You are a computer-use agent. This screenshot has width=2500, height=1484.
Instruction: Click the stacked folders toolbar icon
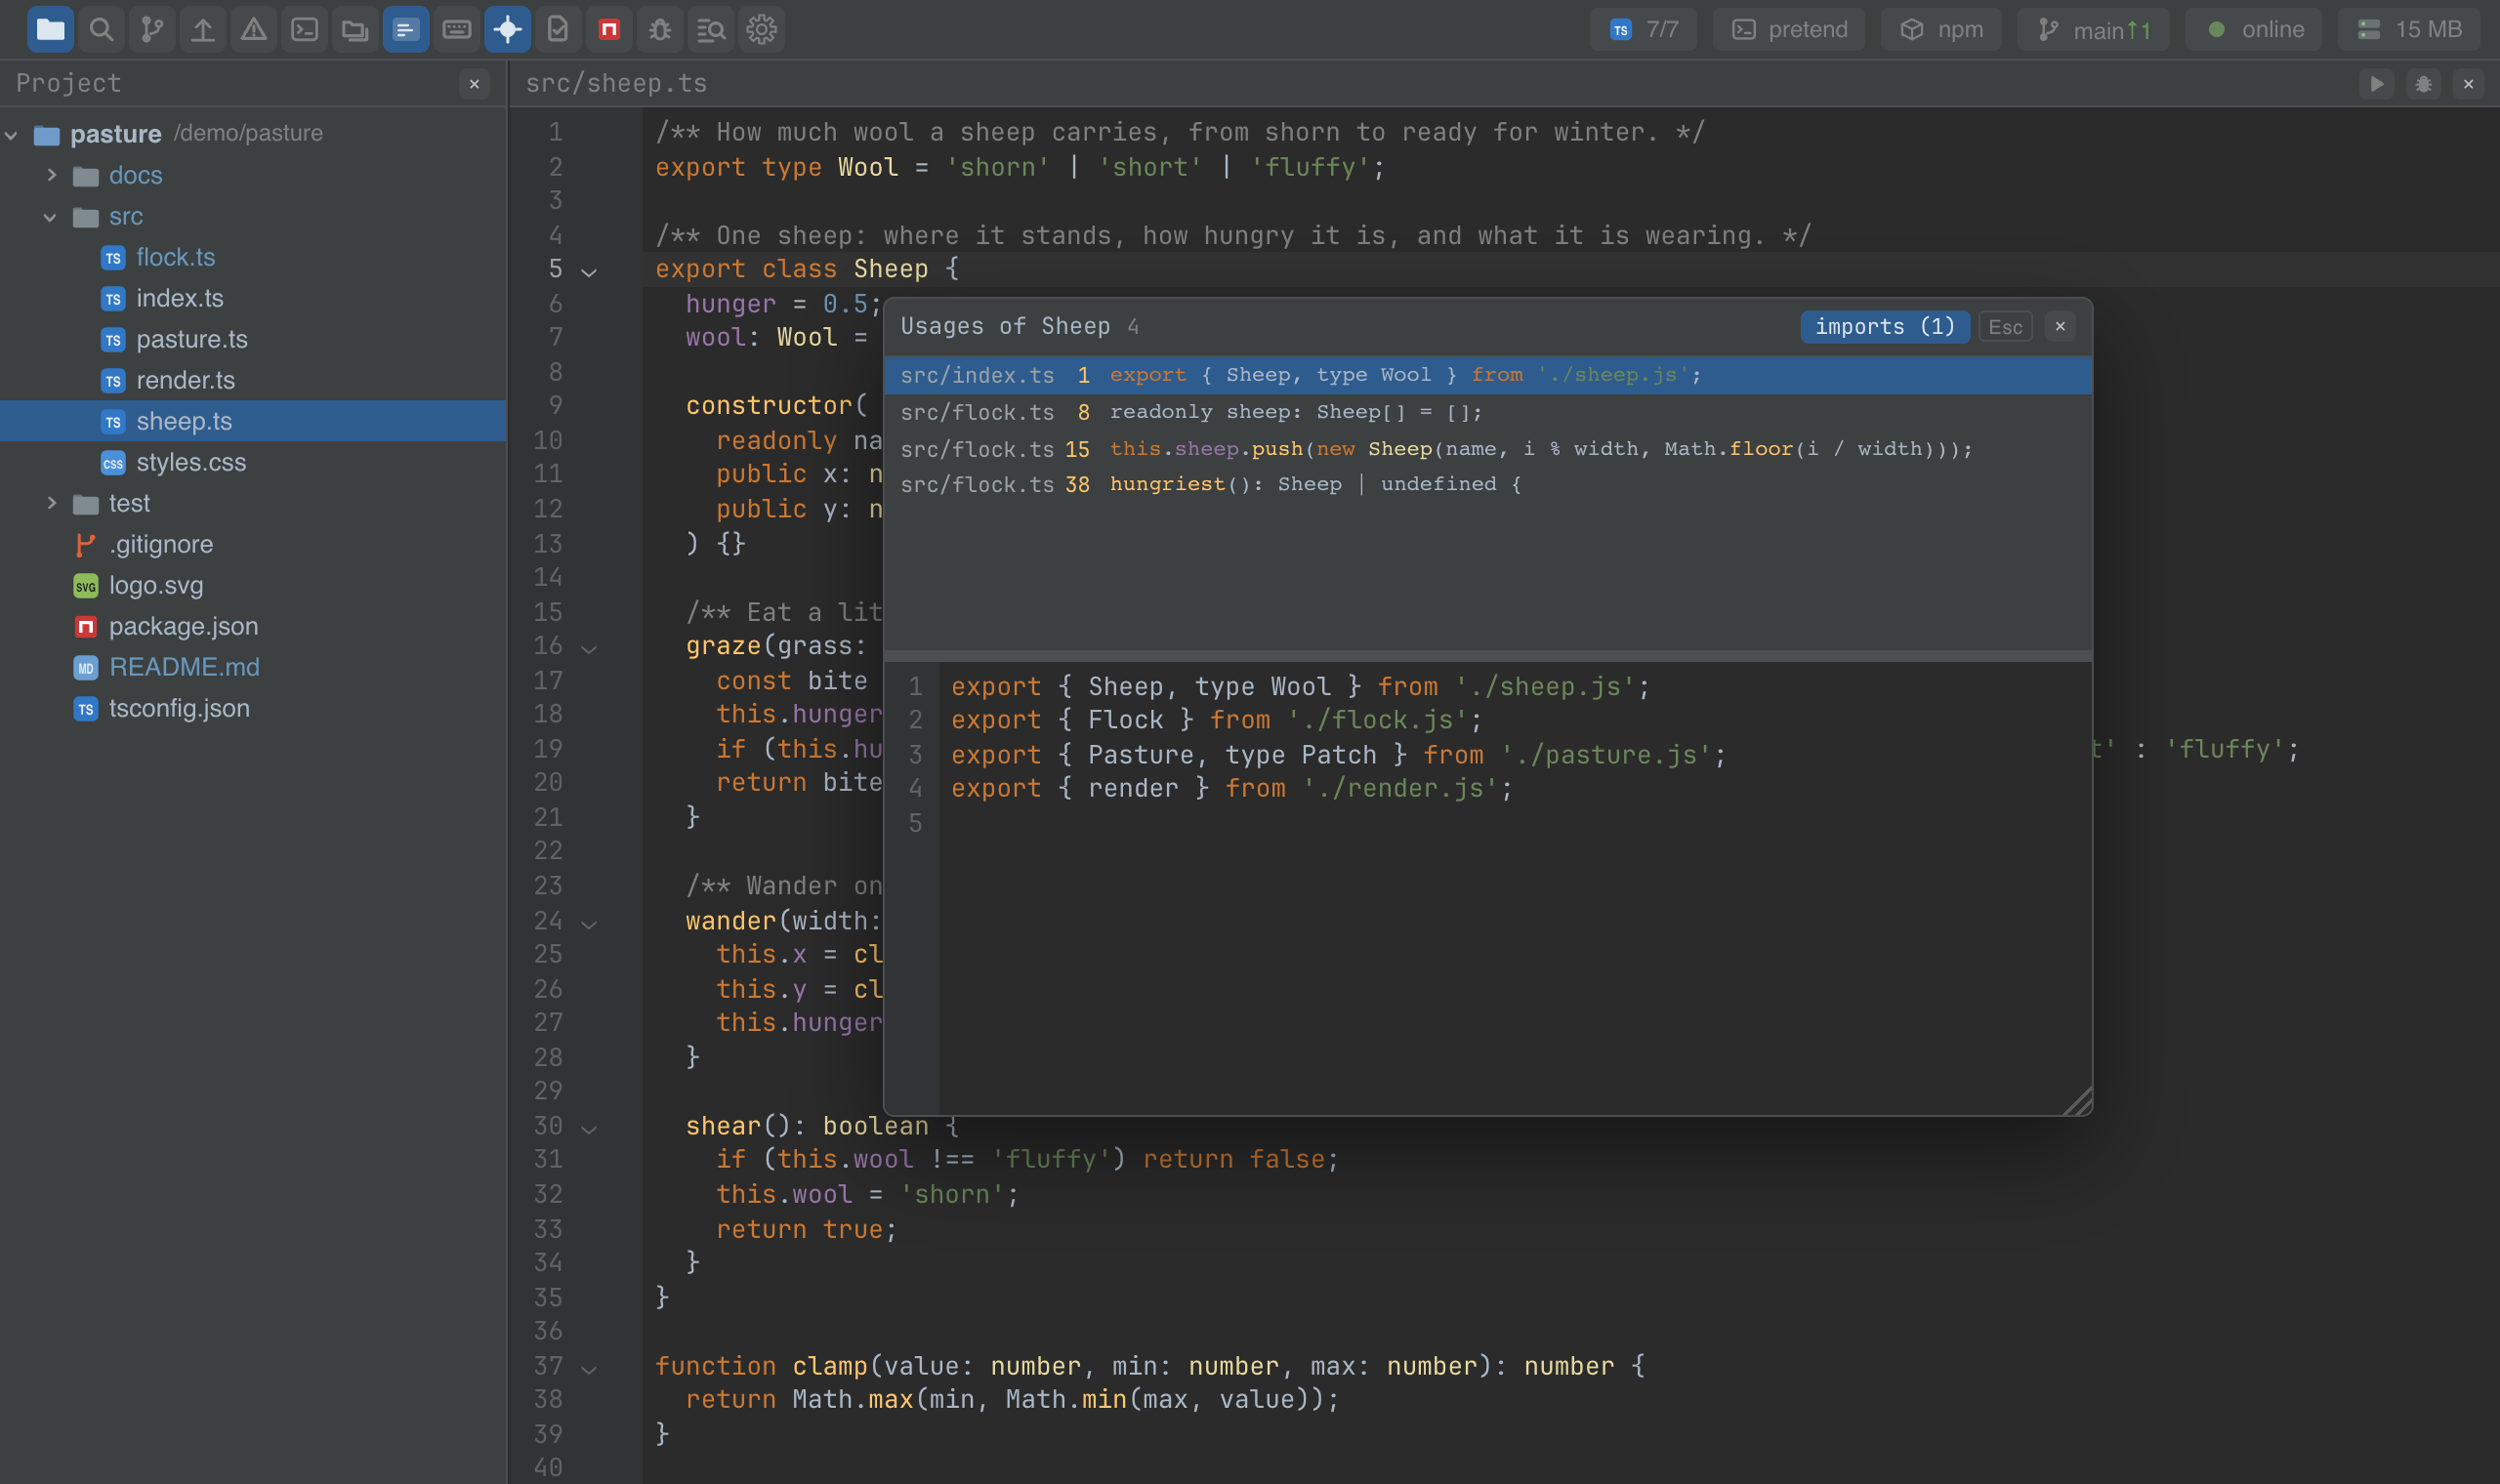click(x=355, y=29)
